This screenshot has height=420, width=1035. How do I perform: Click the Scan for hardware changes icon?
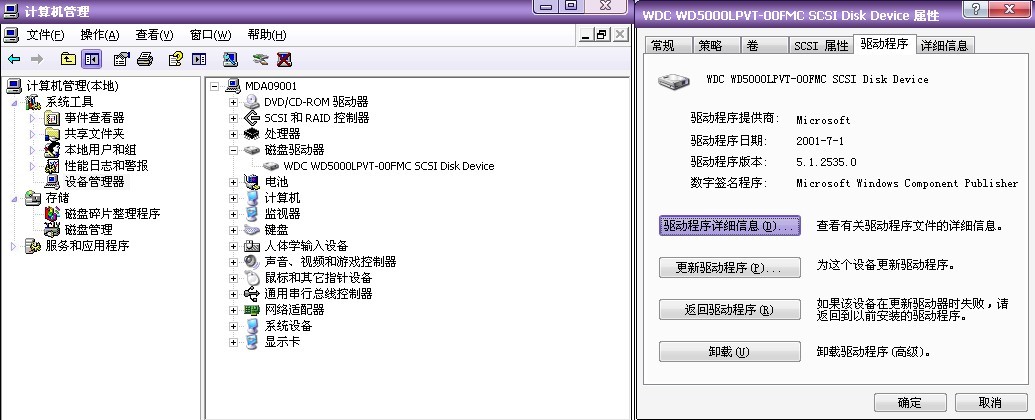click(230, 59)
